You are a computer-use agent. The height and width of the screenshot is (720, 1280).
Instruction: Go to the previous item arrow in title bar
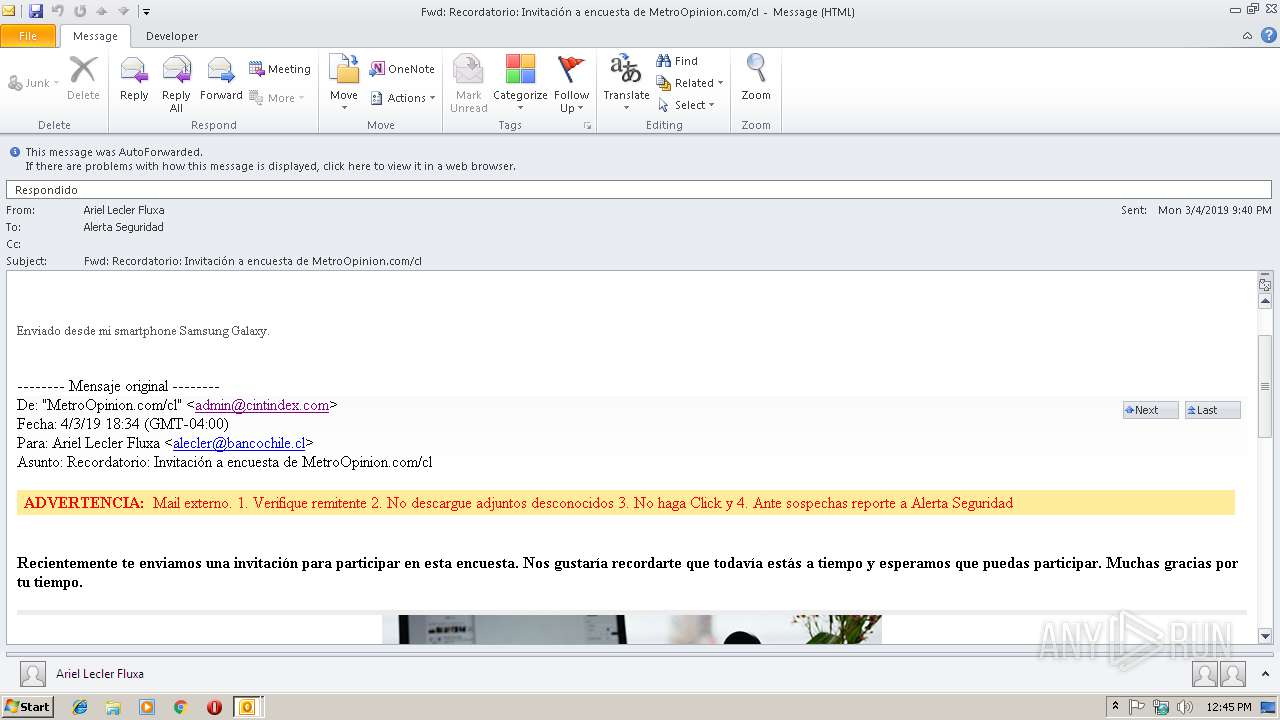coord(102,12)
